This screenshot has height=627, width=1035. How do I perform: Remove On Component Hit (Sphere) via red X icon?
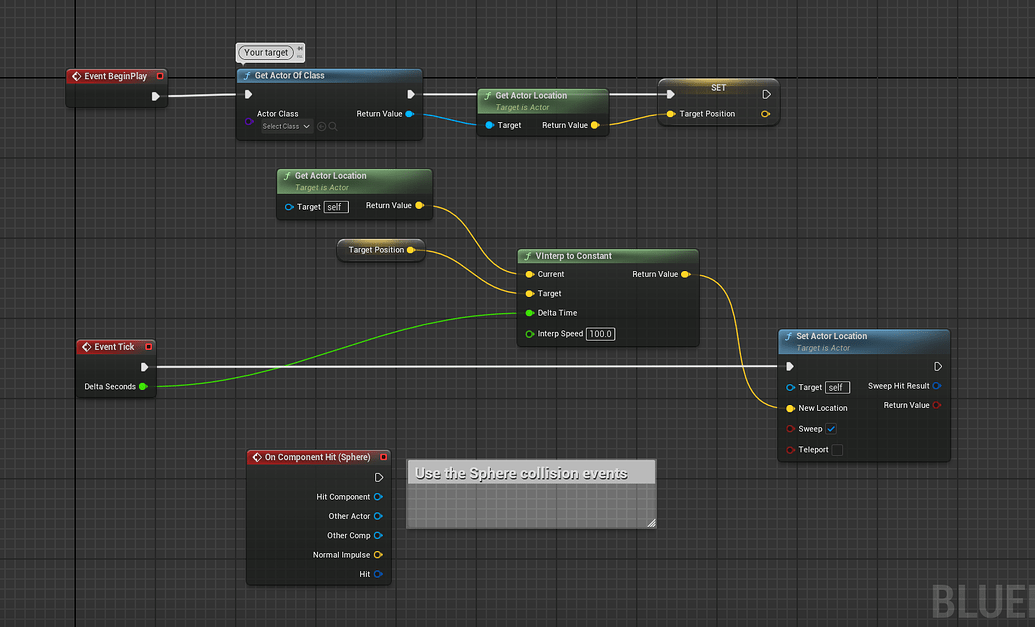(384, 457)
